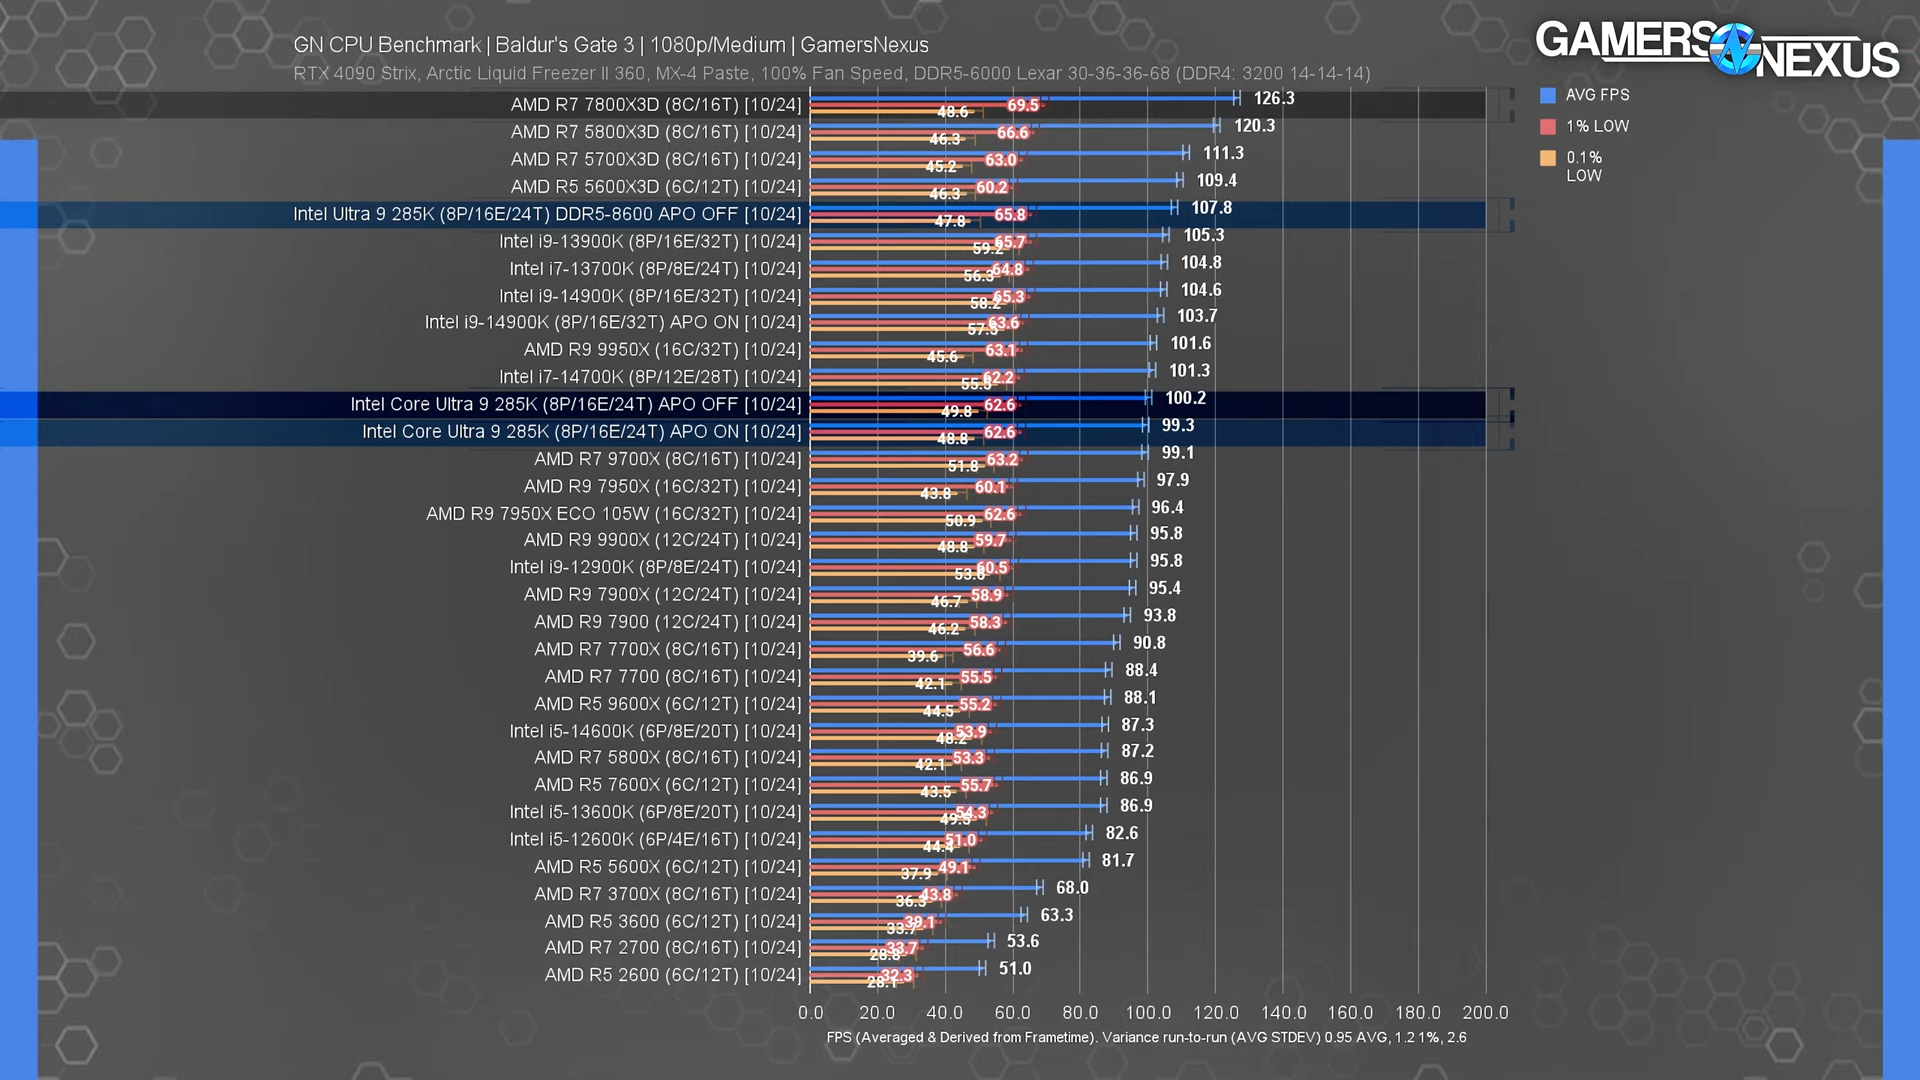
Task: Select the AMD R7 5800X3D row label
Action: pos(656,132)
